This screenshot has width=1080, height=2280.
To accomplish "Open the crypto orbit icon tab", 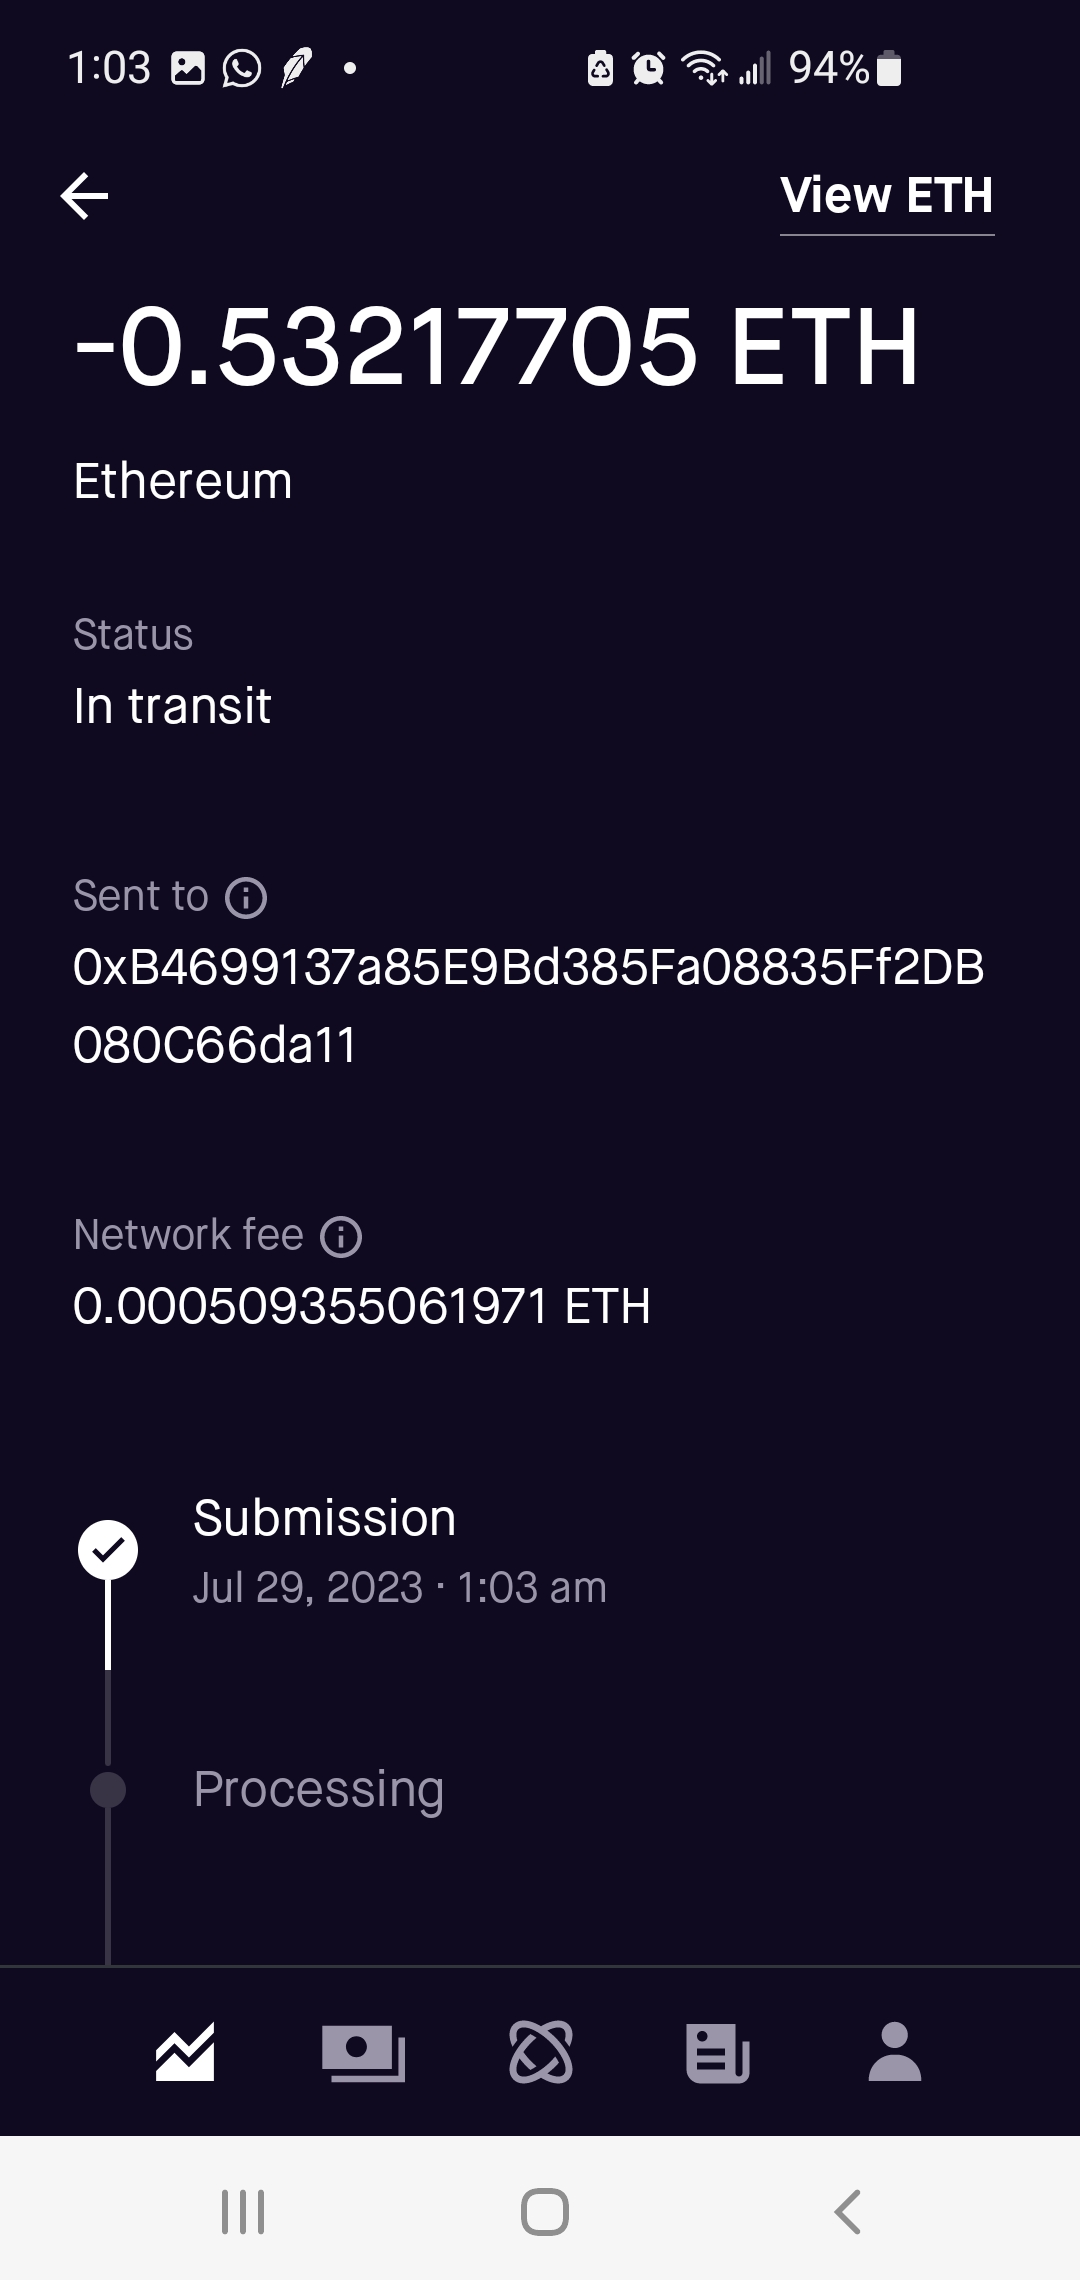I will 541,2052.
